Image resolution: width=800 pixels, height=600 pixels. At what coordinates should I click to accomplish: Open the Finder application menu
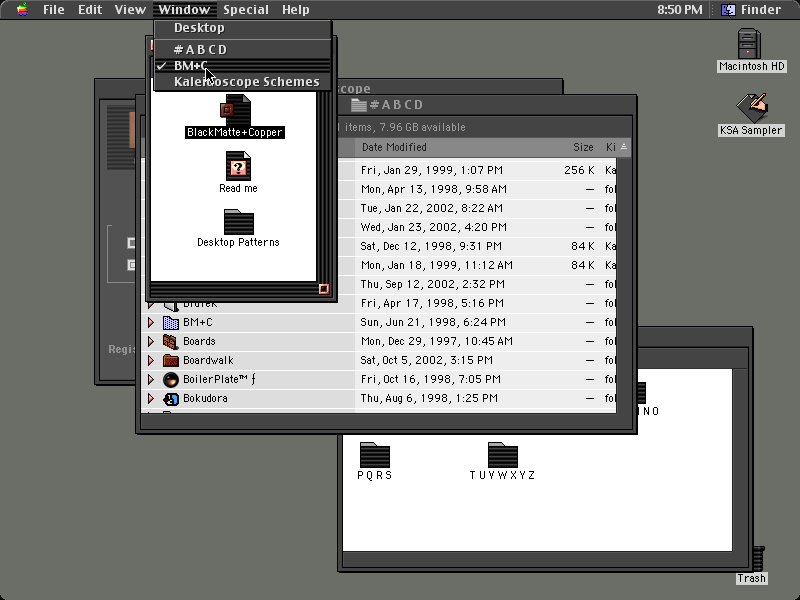pyautogui.click(x=751, y=10)
